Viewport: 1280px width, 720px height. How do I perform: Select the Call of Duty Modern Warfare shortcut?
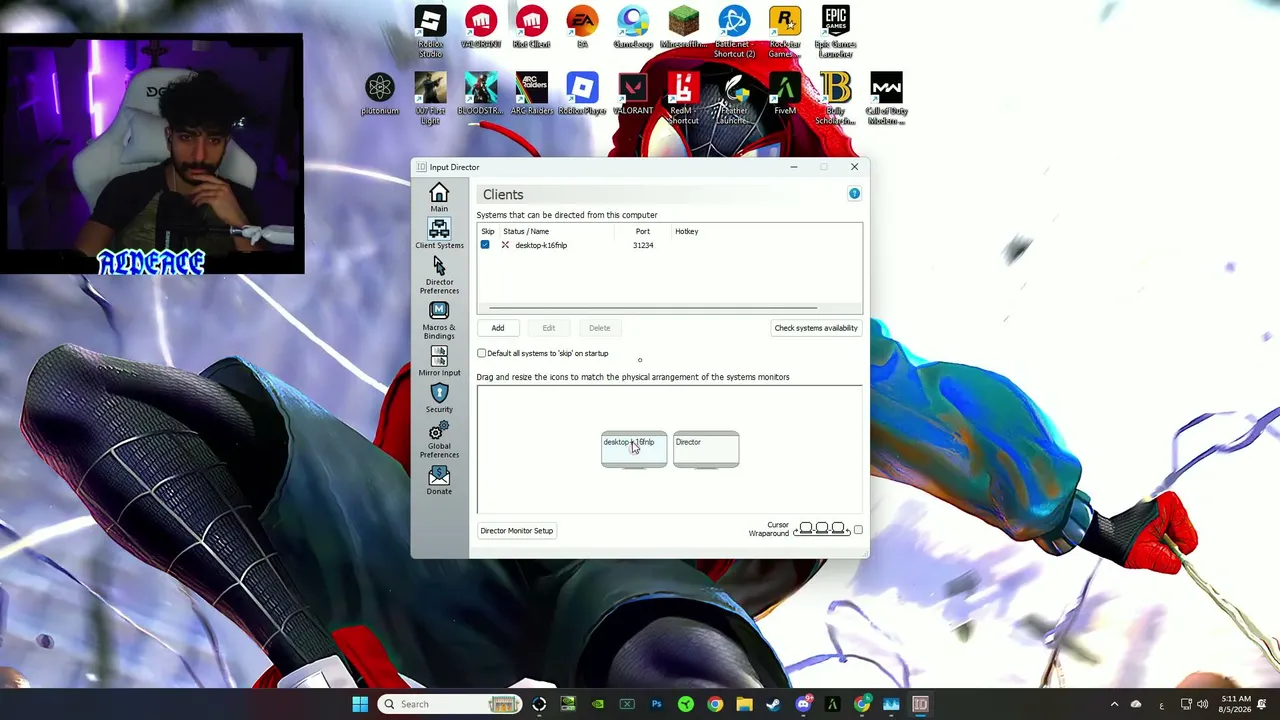[886, 98]
